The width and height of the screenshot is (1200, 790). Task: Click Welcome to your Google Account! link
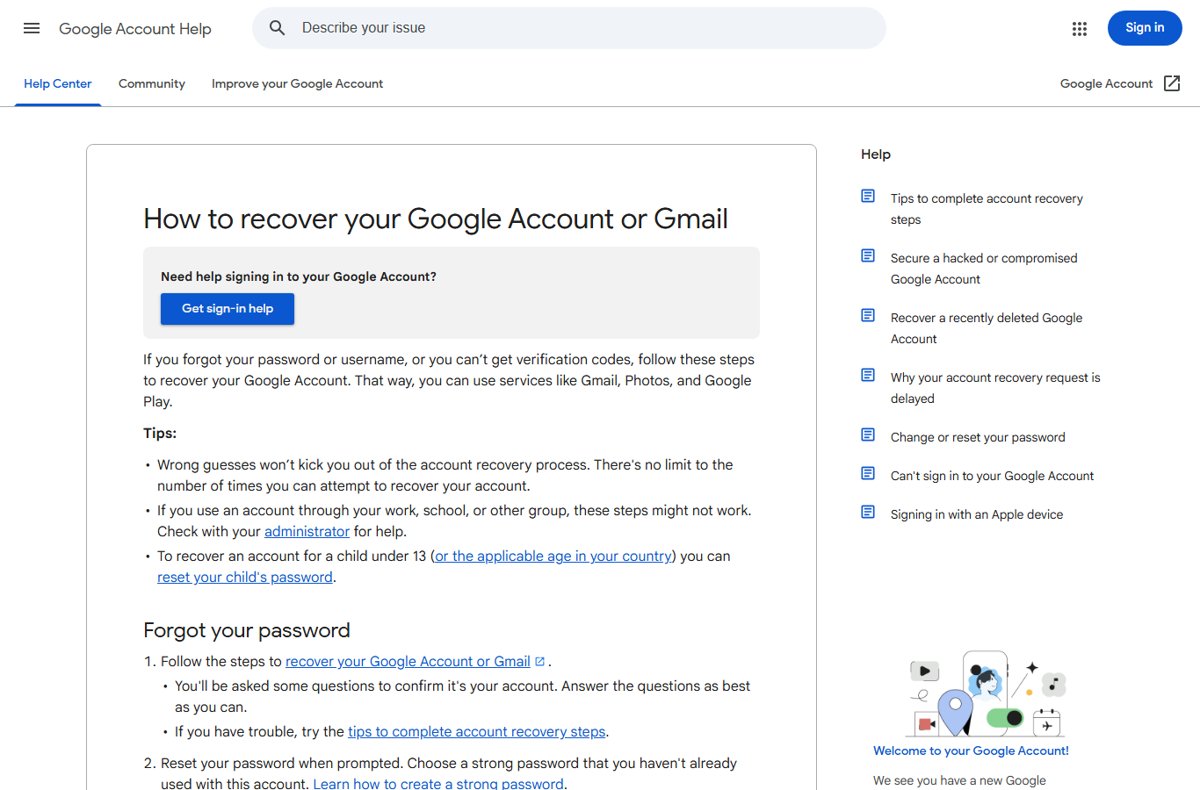coord(971,751)
